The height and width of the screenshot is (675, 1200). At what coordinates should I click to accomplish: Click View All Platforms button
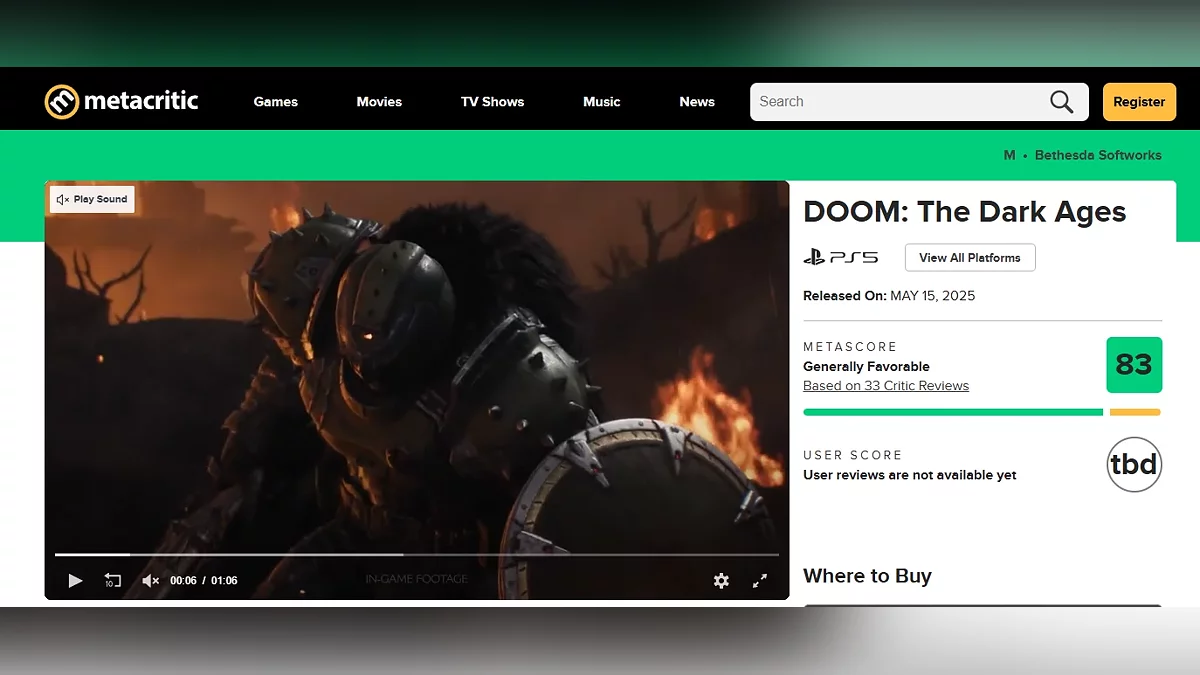click(x=970, y=257)
